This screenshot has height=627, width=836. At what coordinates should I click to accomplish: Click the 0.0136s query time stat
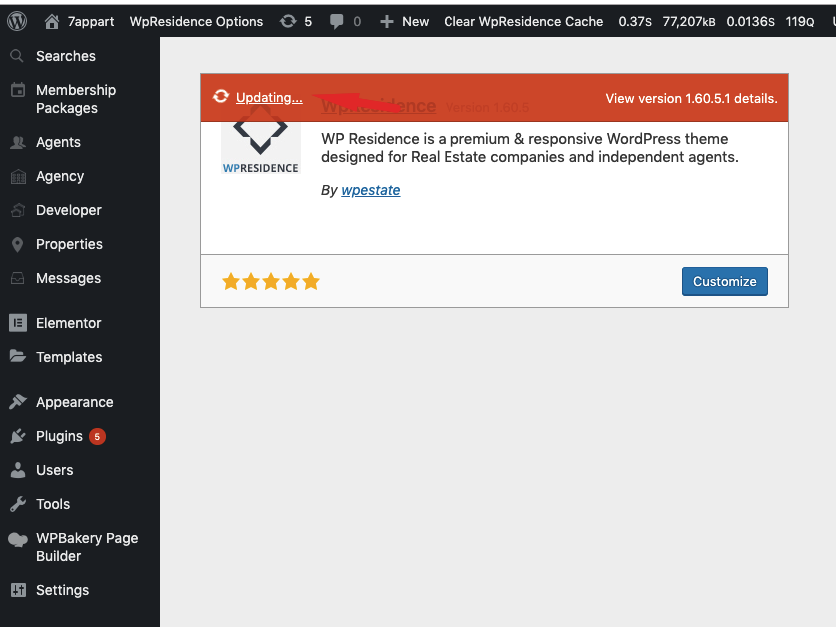tap(751, 21)
